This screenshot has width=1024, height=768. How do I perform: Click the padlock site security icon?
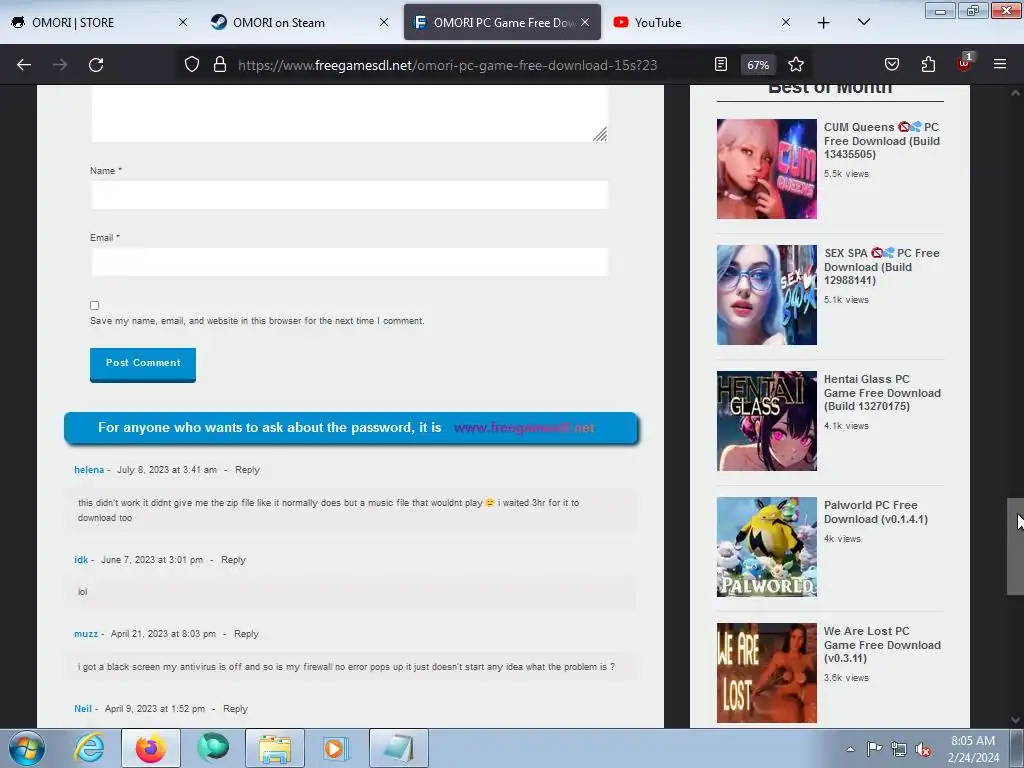pyautogui.click(x=220, y=65)
